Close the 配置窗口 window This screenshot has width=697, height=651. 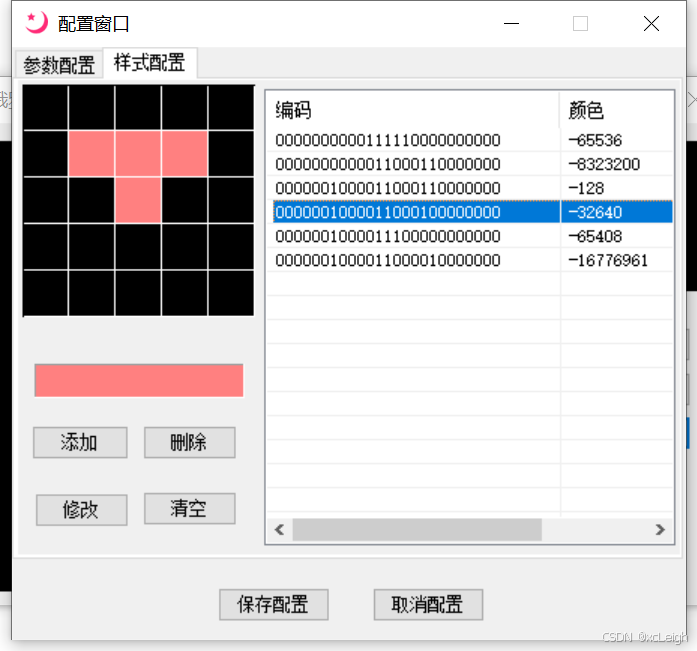[x=651, y=24]
